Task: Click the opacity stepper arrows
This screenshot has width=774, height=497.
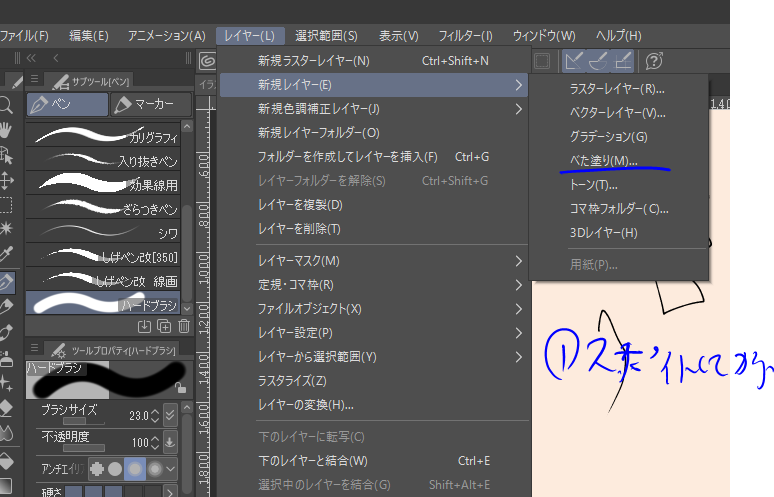Action: coord(155,442)
